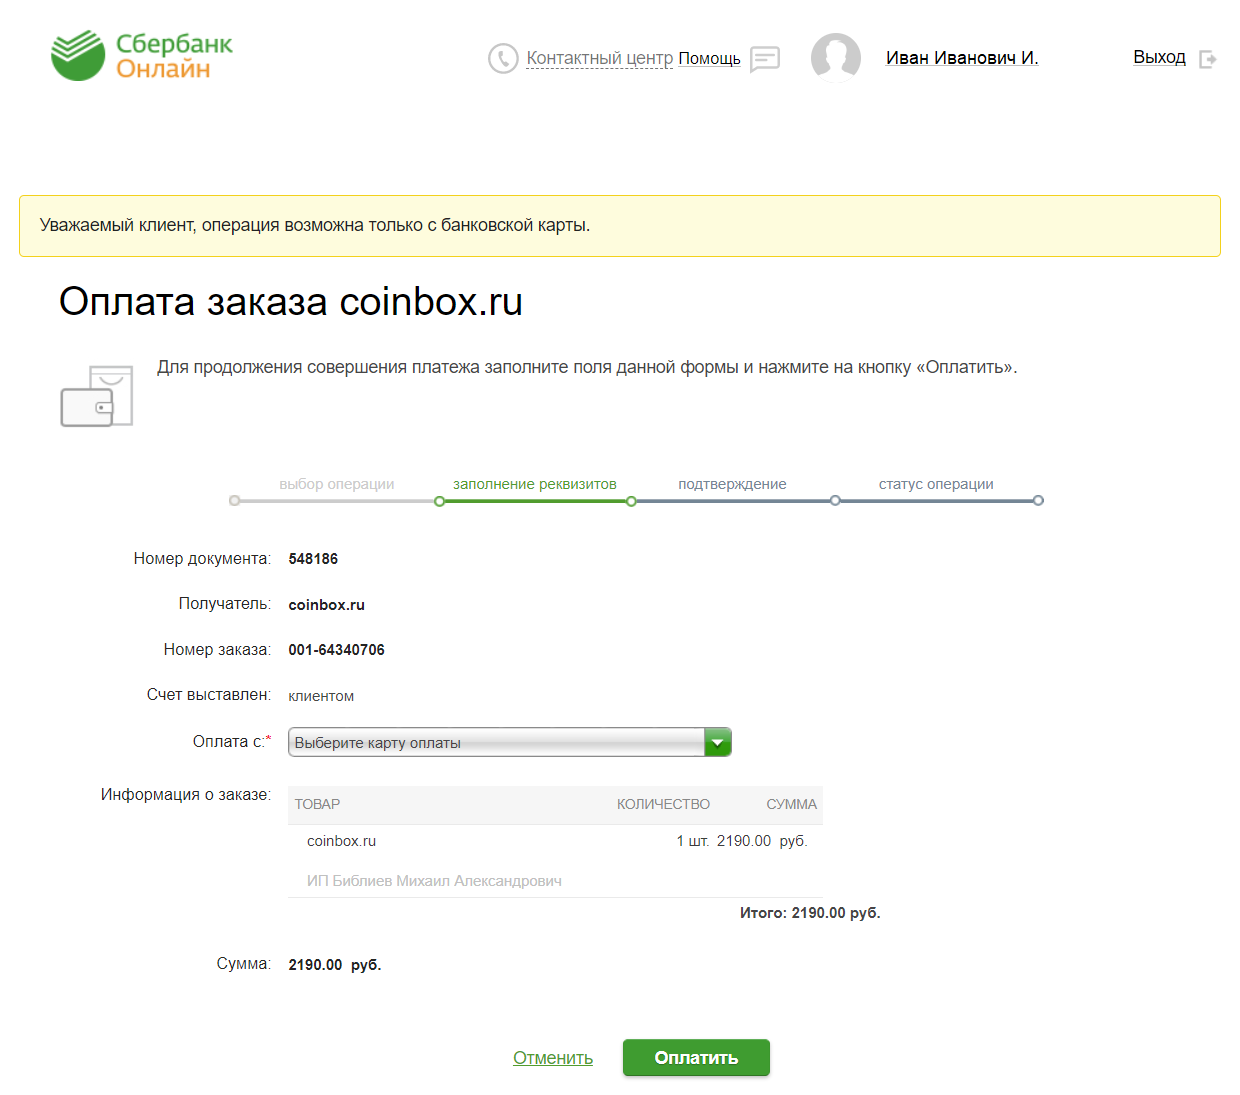Click the wallet and shopping bag icon
1240x1095 pixels.
97,396
